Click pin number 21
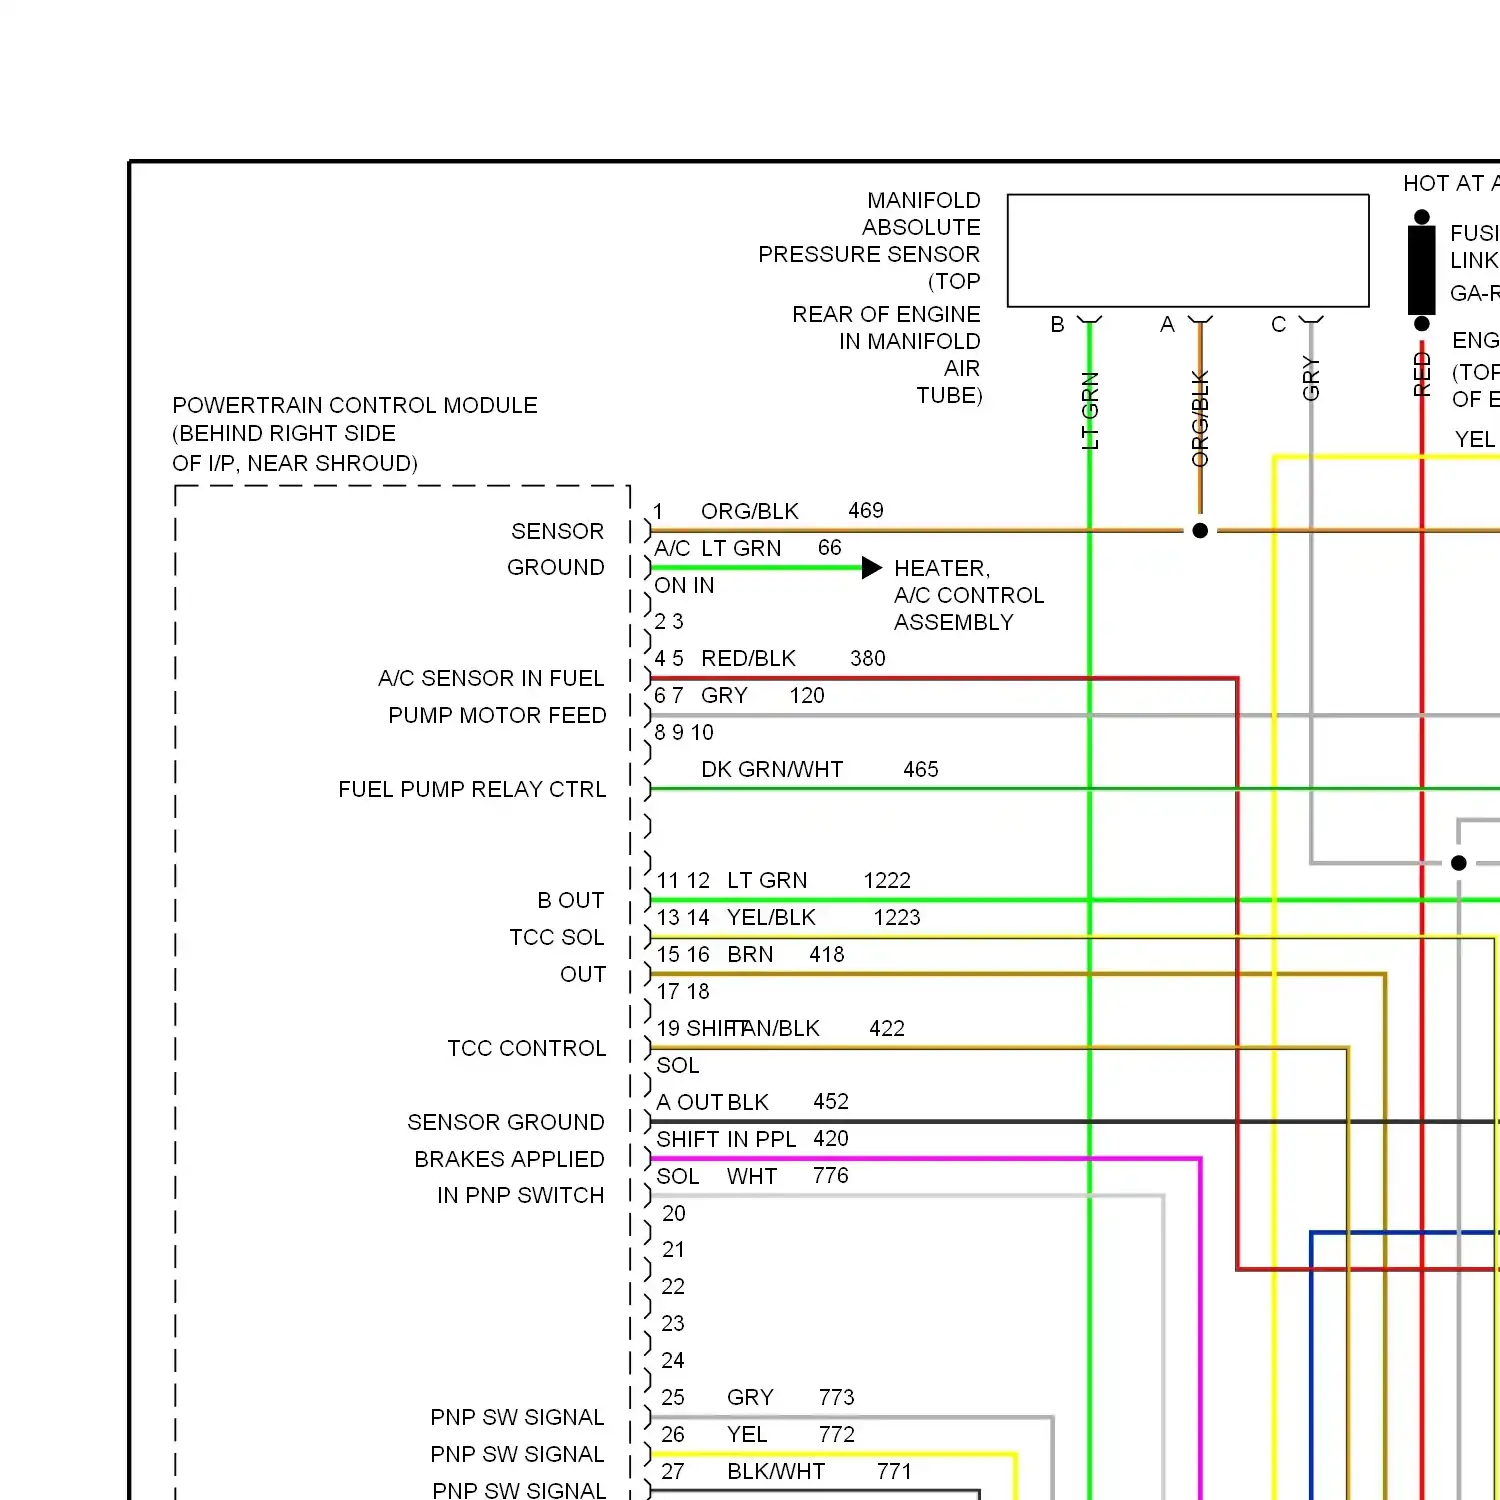This screenshot has width=1500, height=1500. pyautogui.click(x=673, y=1249)
